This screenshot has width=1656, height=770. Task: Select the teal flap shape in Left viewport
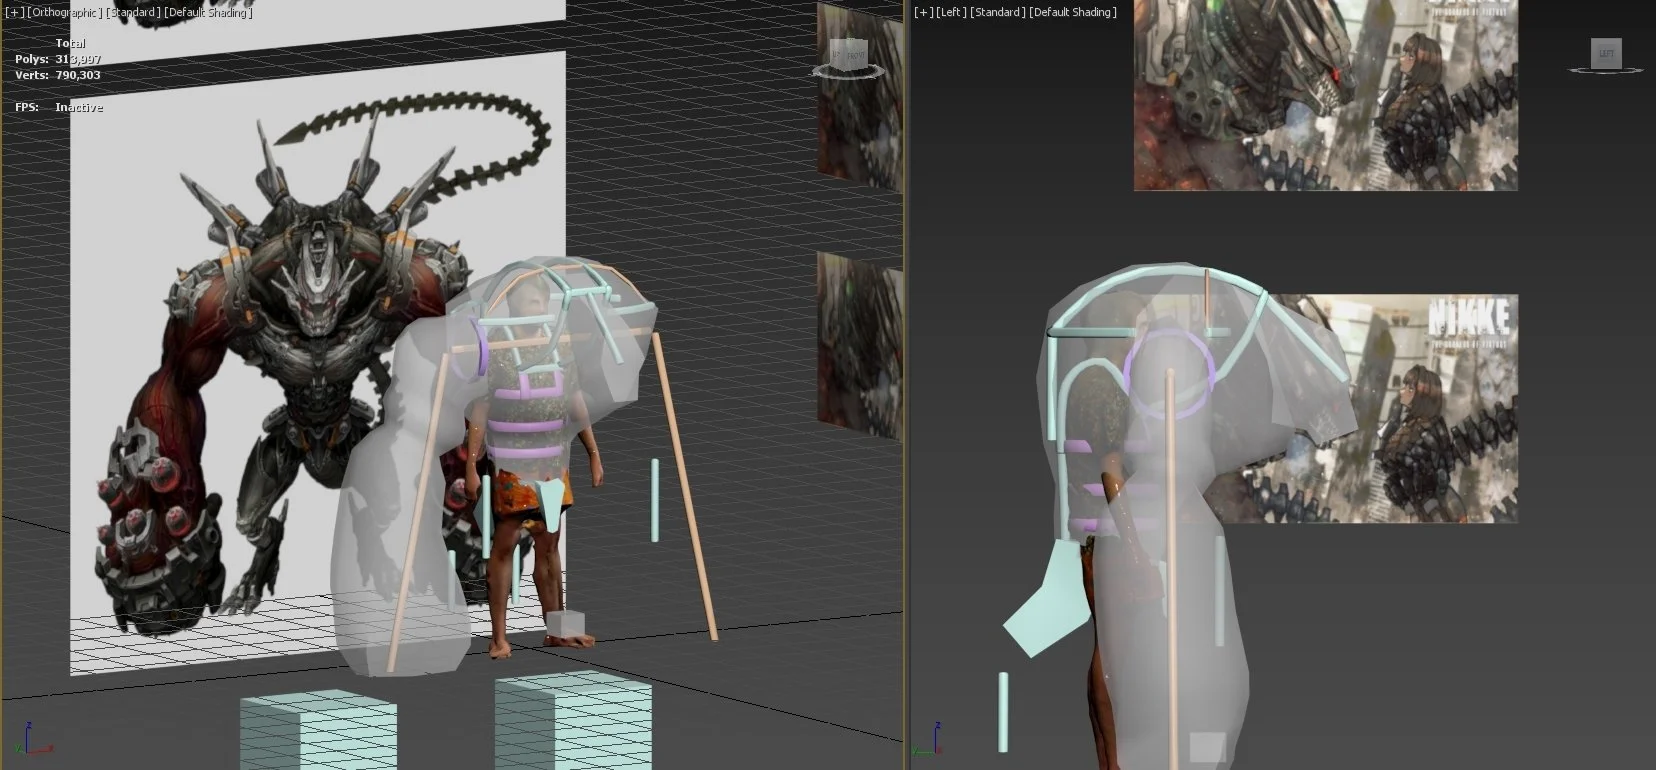pyautogui.click(x=1048, y=600)
